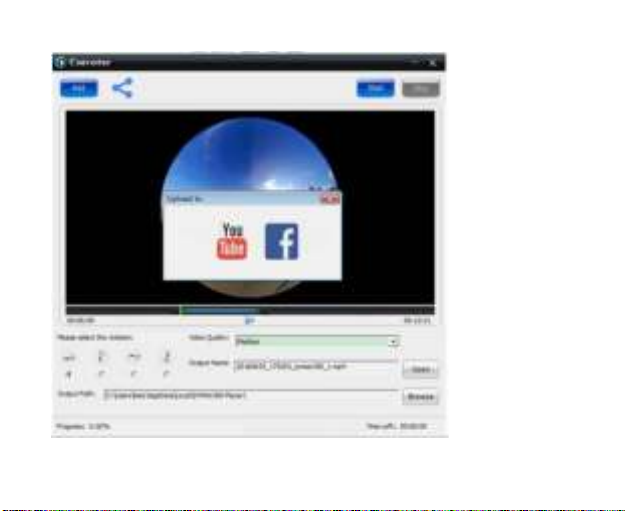Click the Converter app logo in title bar
625x511 pixels.
tap(59, 62)
